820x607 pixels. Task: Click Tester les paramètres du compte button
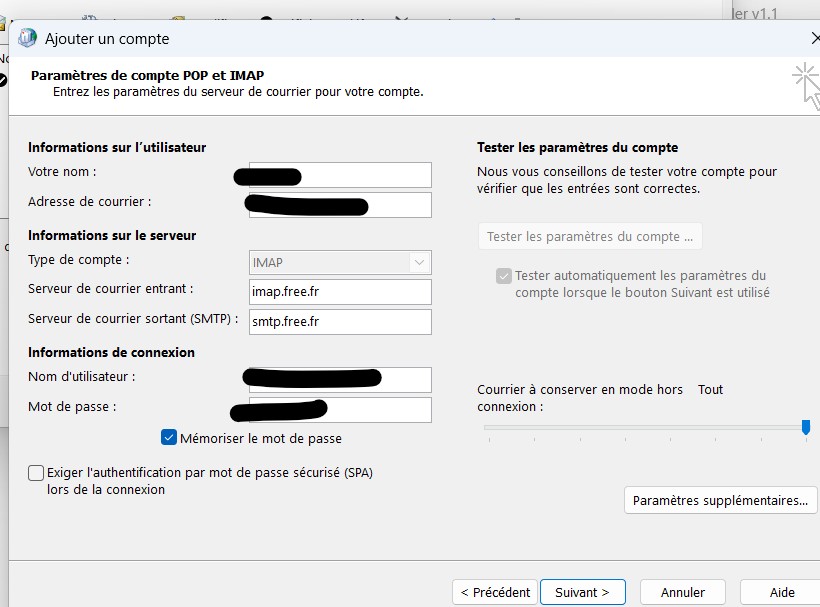[590, 236]
